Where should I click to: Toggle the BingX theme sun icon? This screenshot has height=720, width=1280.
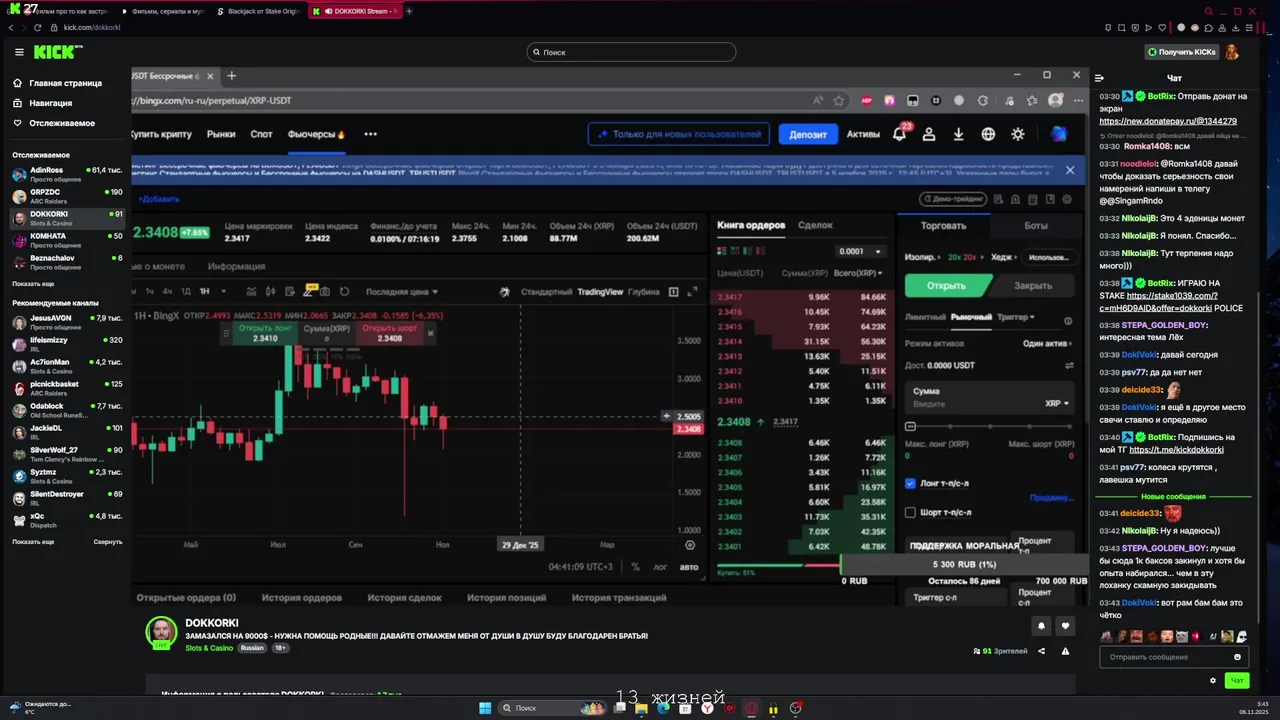(1018, 134)
